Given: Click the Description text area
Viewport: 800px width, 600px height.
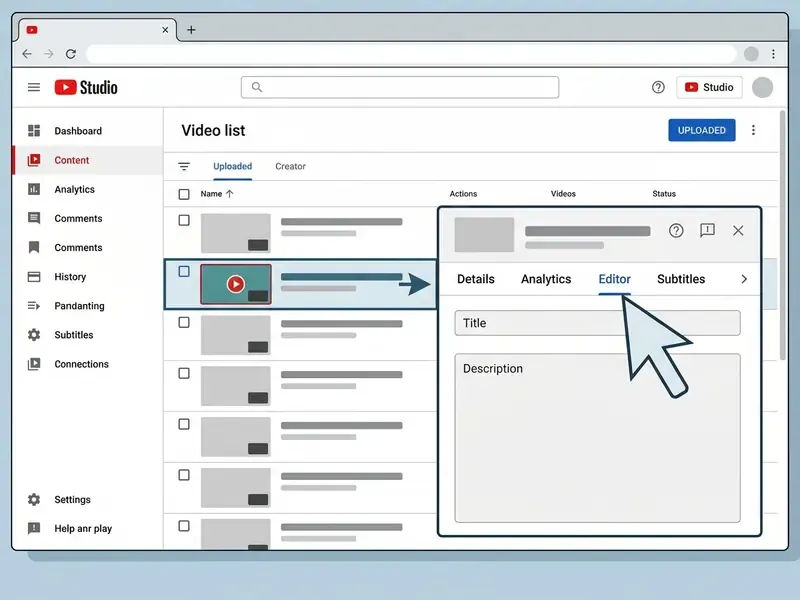Looking at the screenshot, I should (597, 438).
